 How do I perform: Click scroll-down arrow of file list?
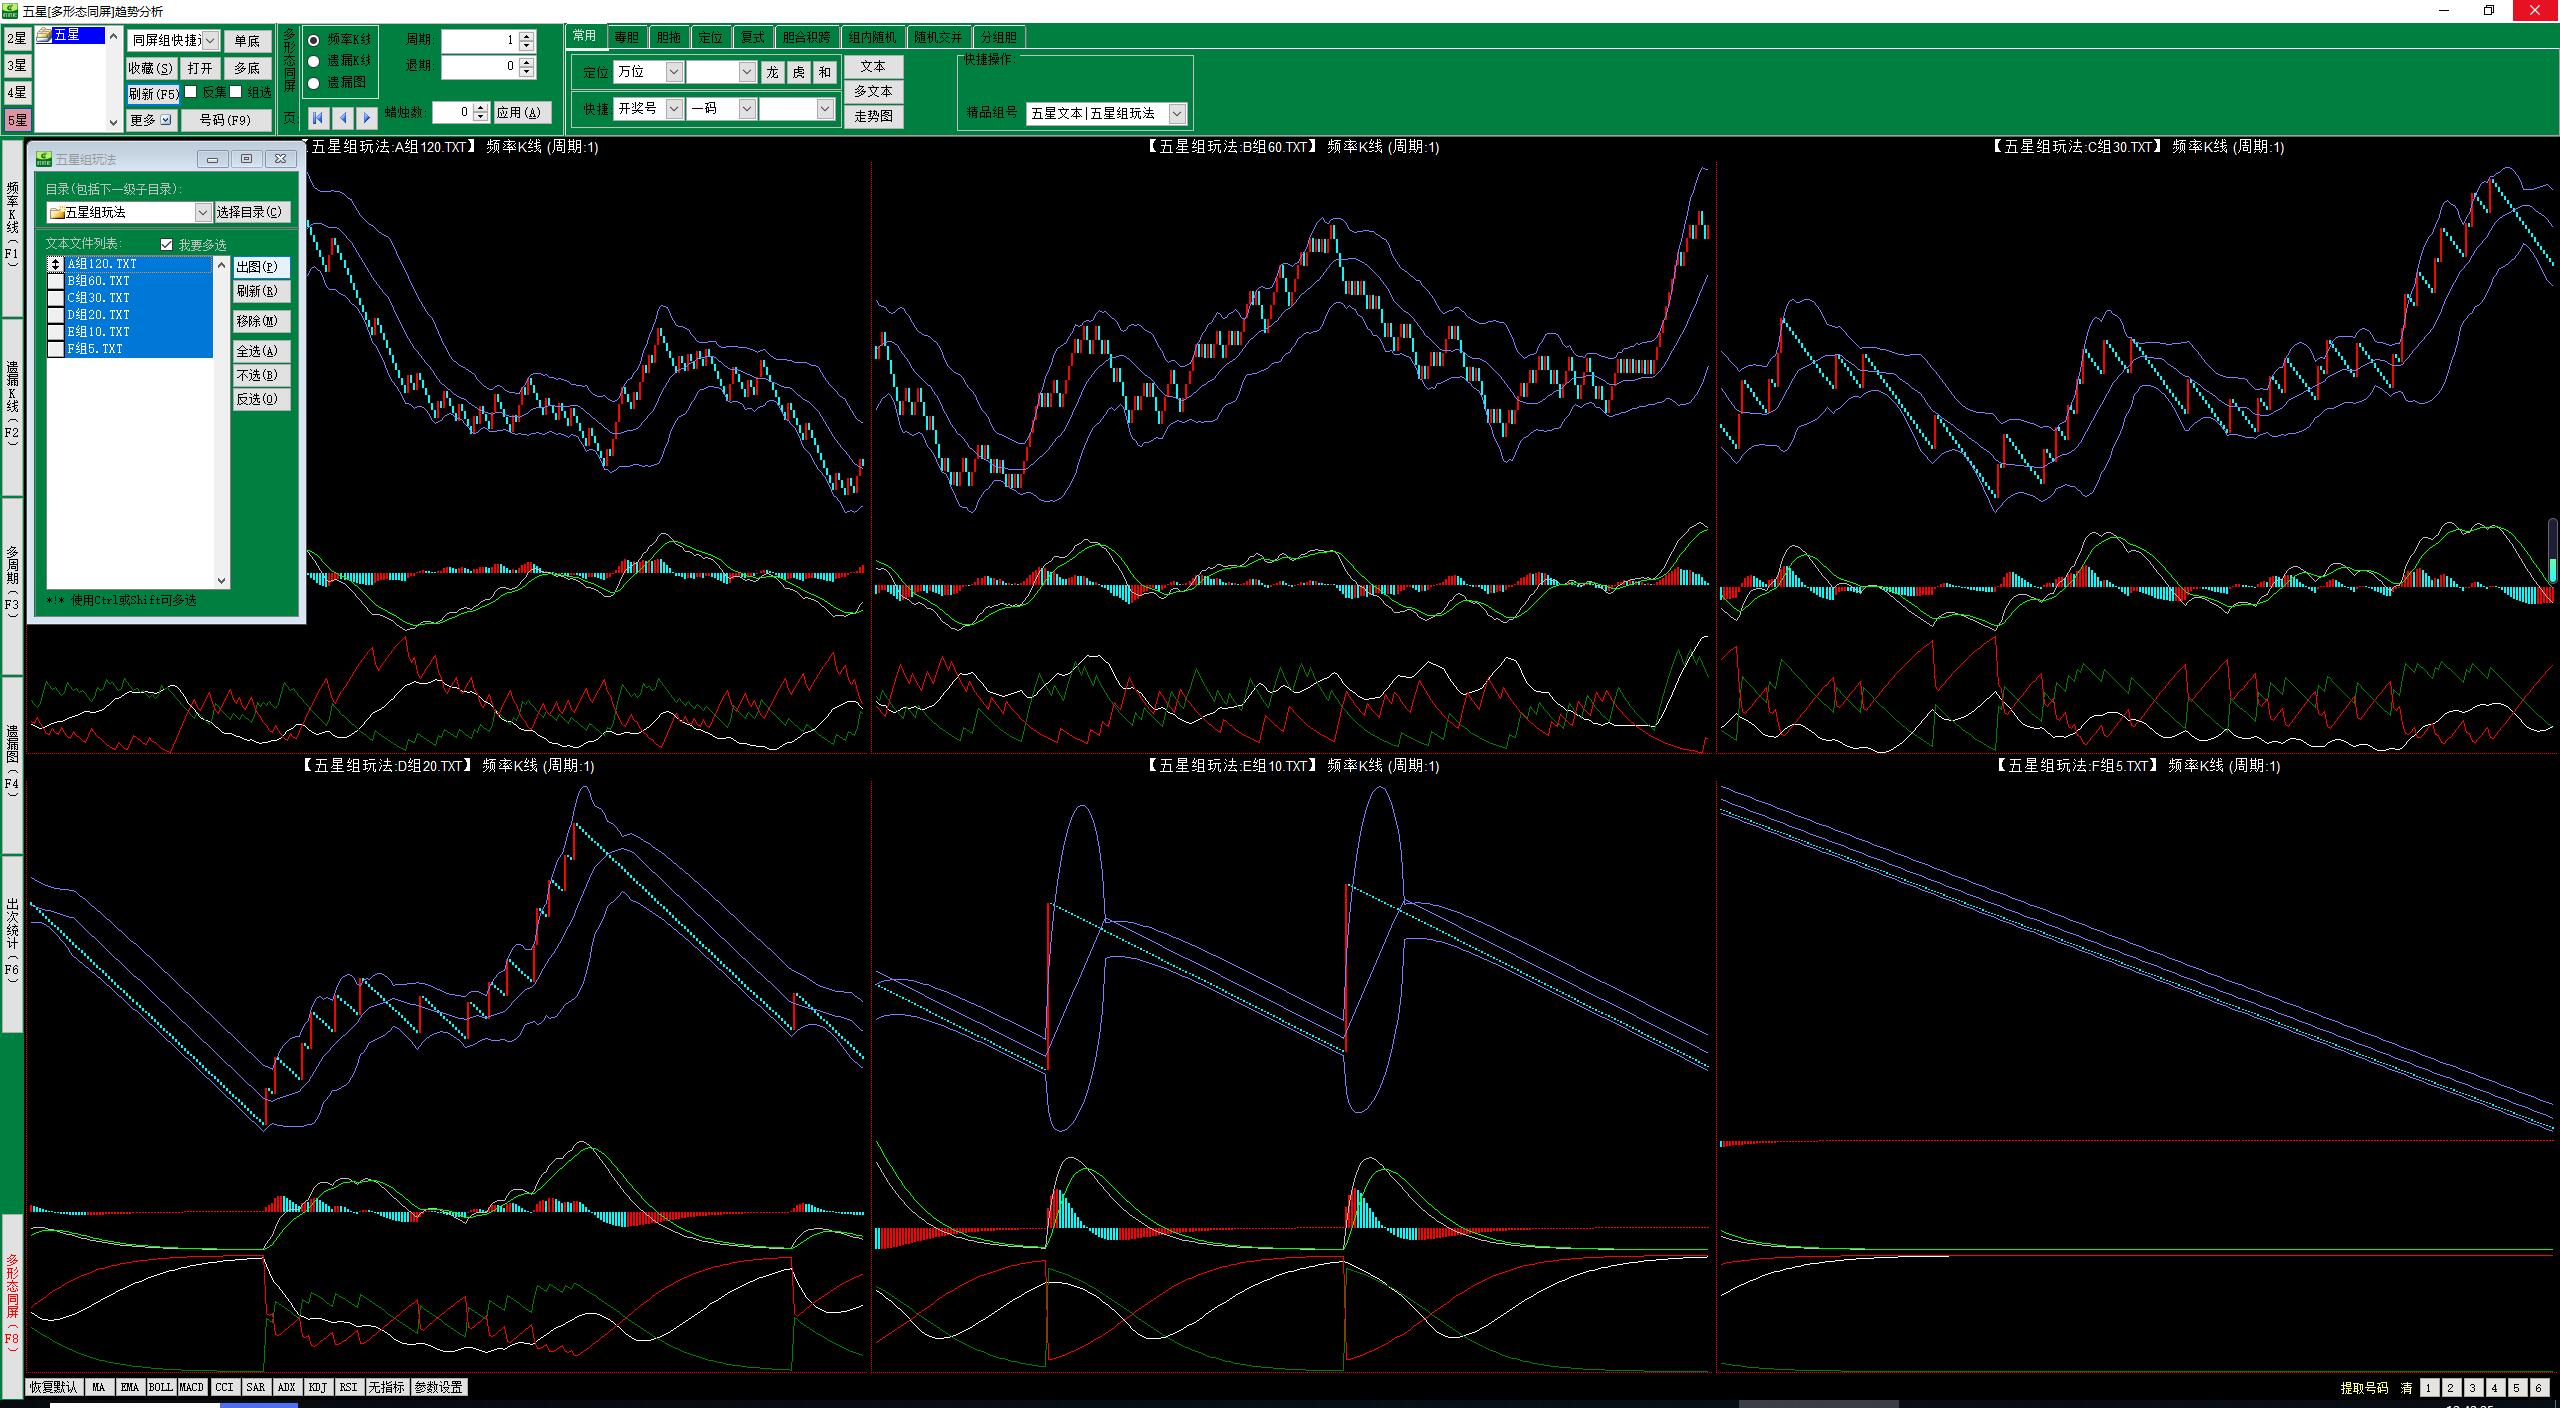point(222,580)
